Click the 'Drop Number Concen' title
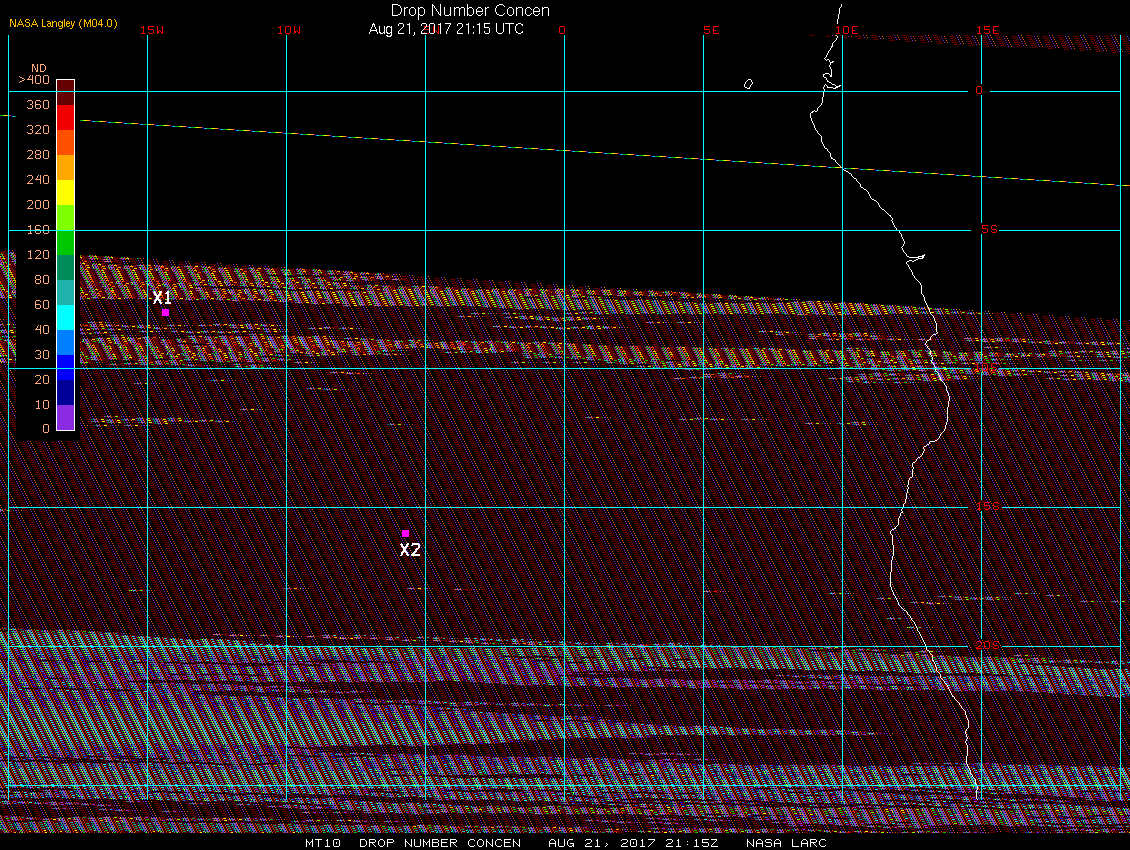 tap(470, 11)
